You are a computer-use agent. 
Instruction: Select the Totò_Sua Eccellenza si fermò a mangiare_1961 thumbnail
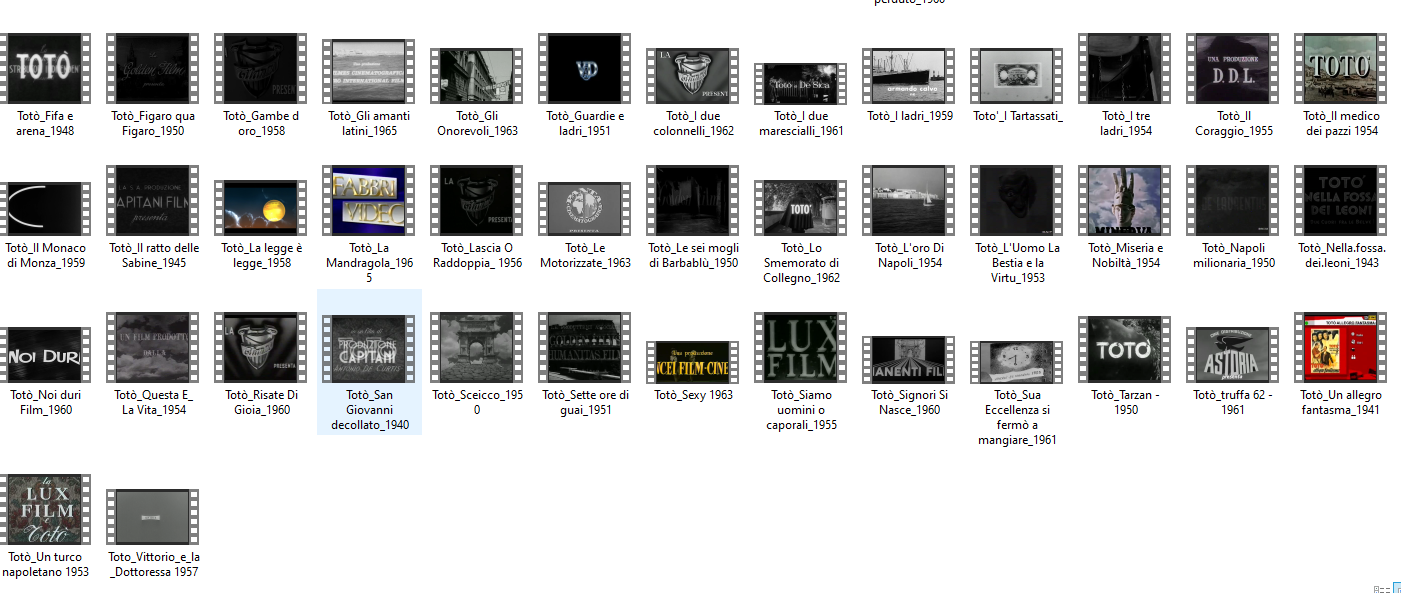[x=1017, y=362]
